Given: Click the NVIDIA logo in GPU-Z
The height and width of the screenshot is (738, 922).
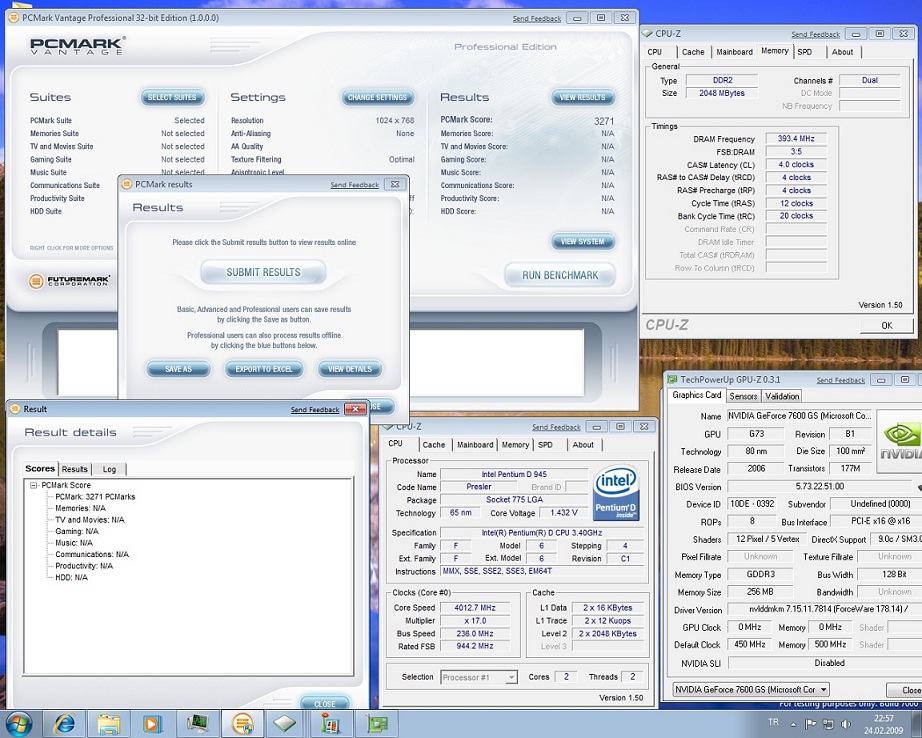Looking at the screenshot, I should (900, 441).
